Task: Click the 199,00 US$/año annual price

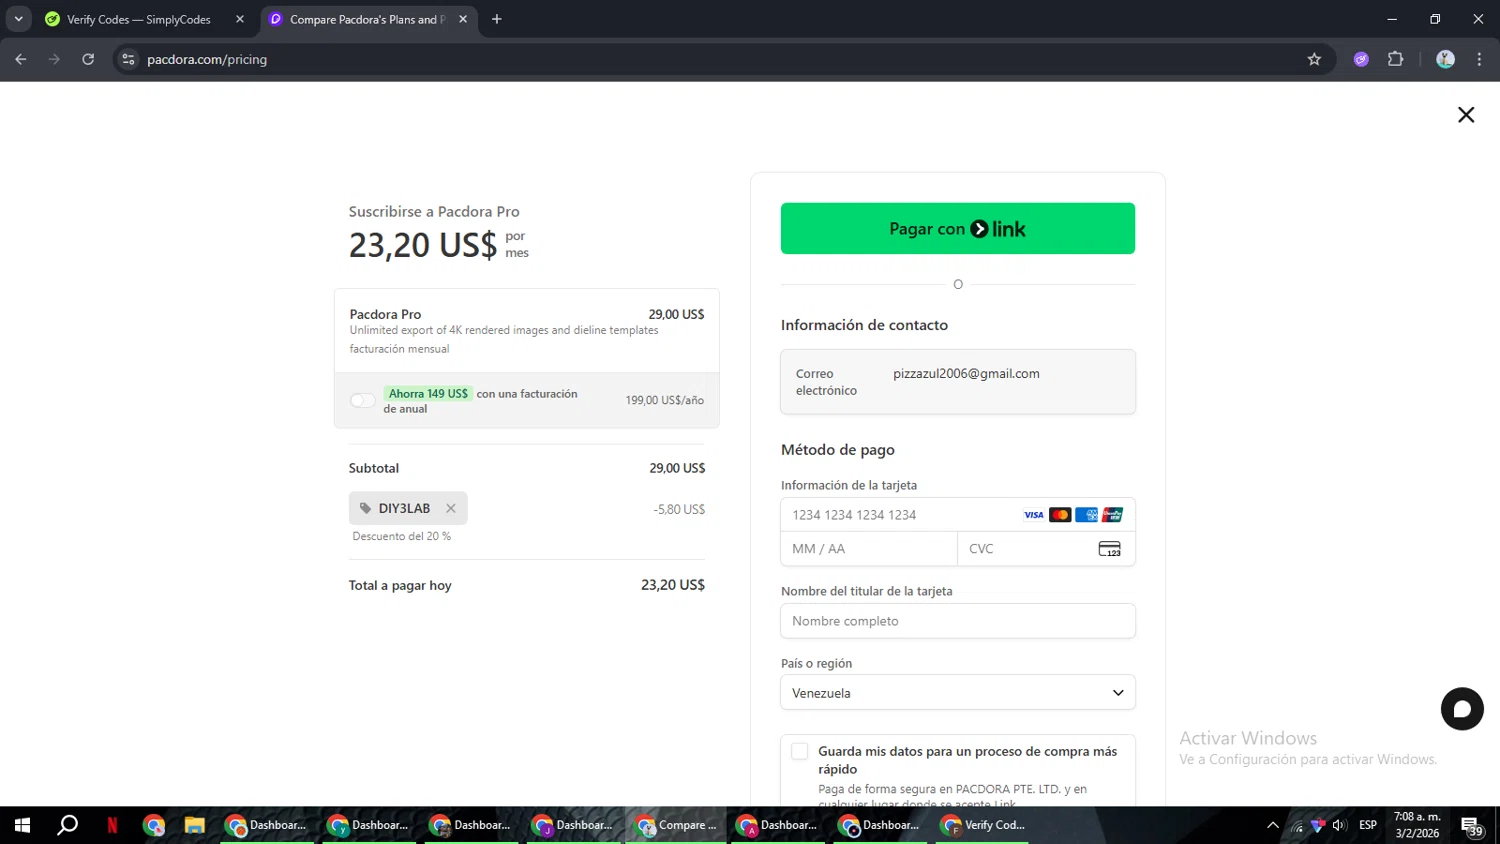Action: tap(665, 400)
